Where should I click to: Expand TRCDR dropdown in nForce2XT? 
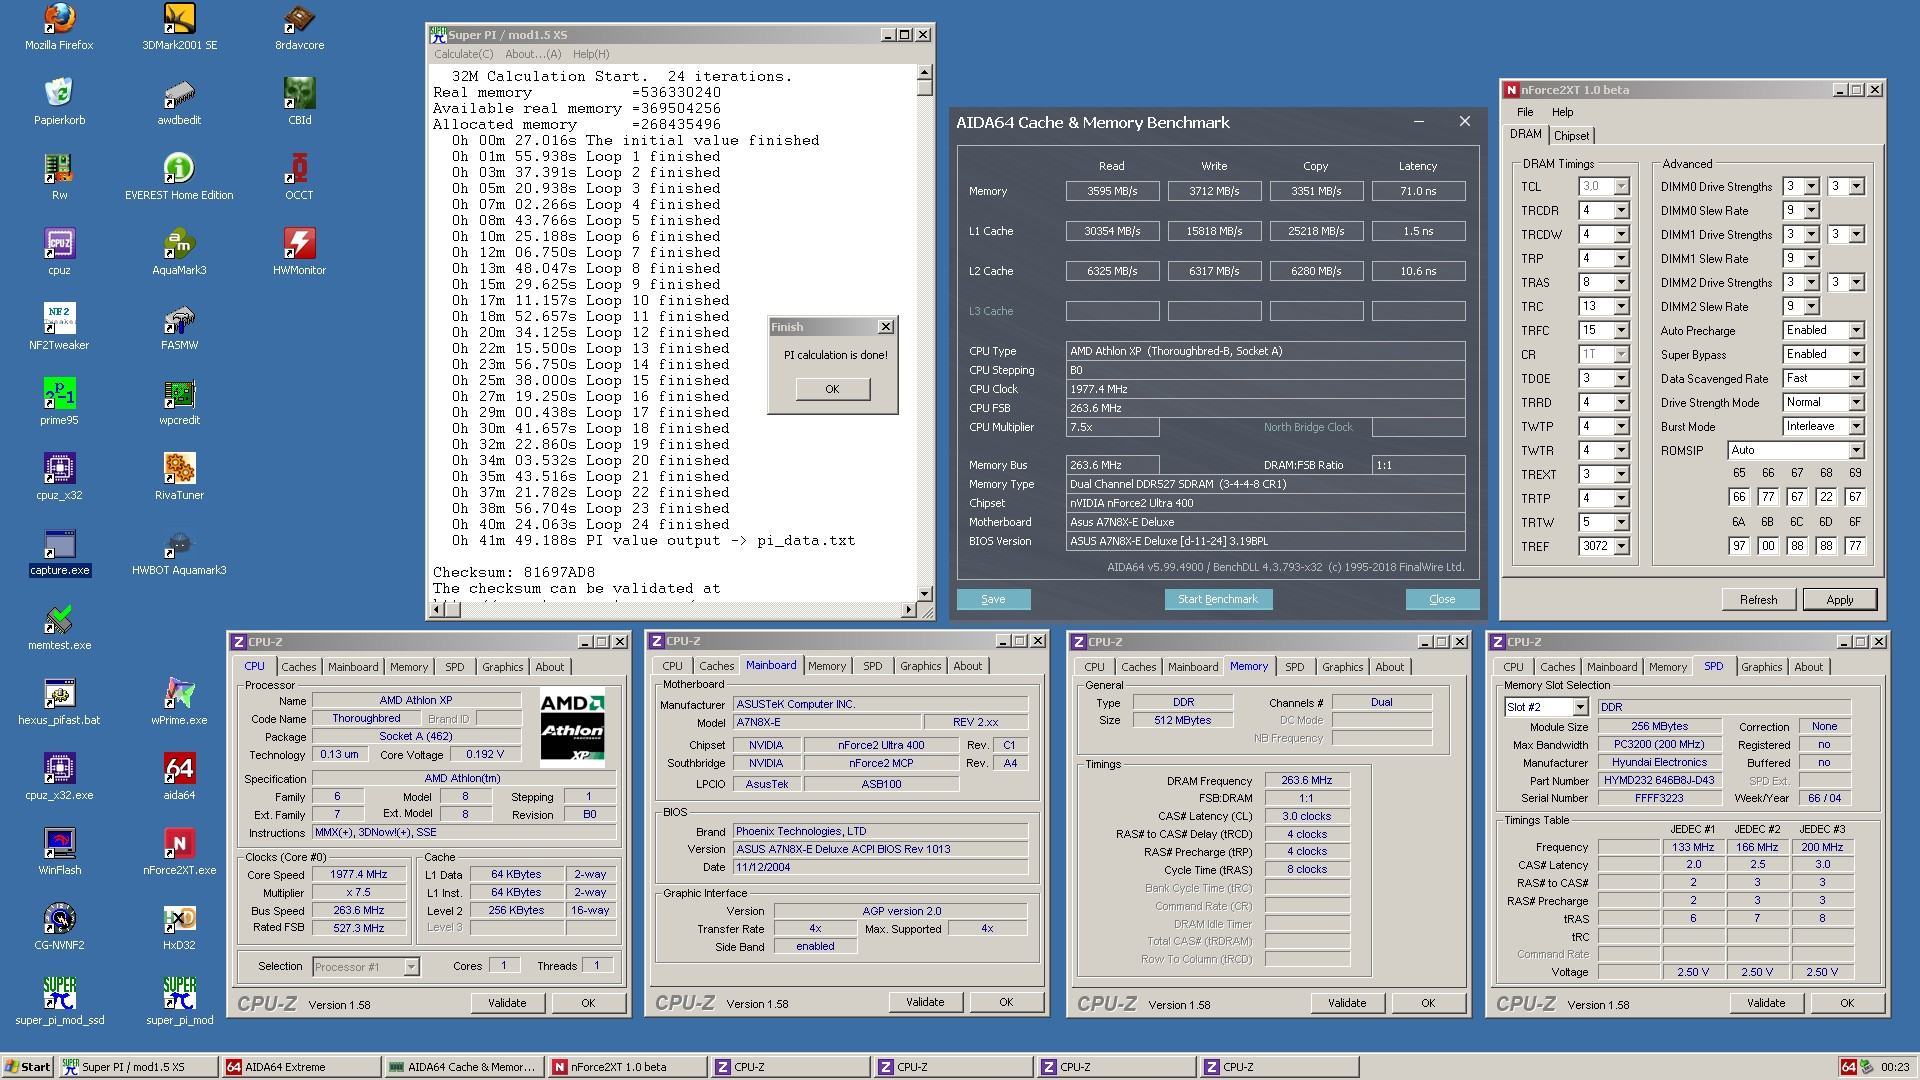coord(1621,210)
